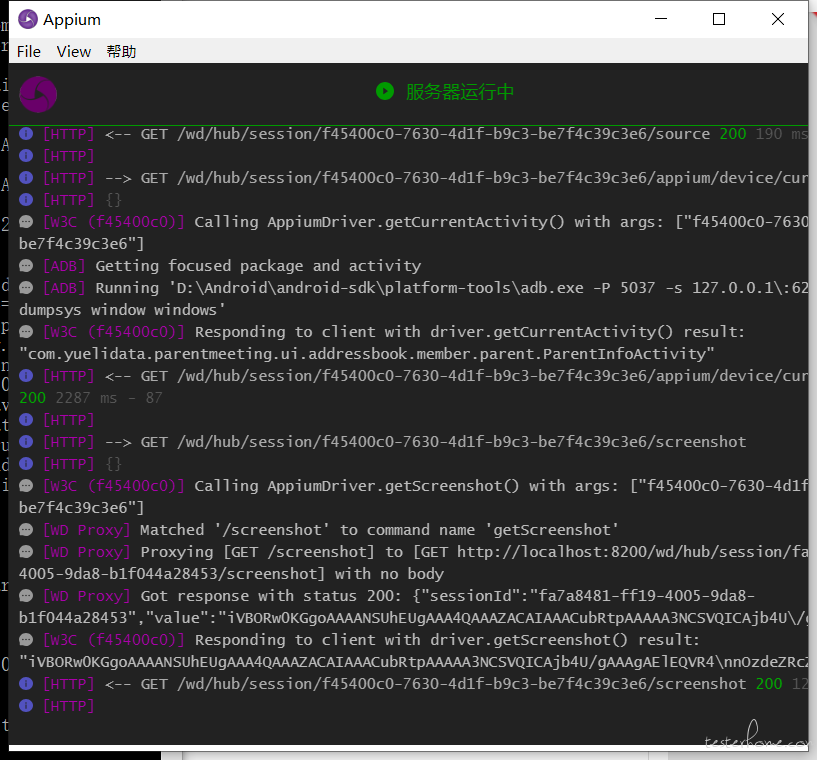Click the 'Got response with status 200' text
The width and height of the screenshot is (817, 760).
(271, 596)
